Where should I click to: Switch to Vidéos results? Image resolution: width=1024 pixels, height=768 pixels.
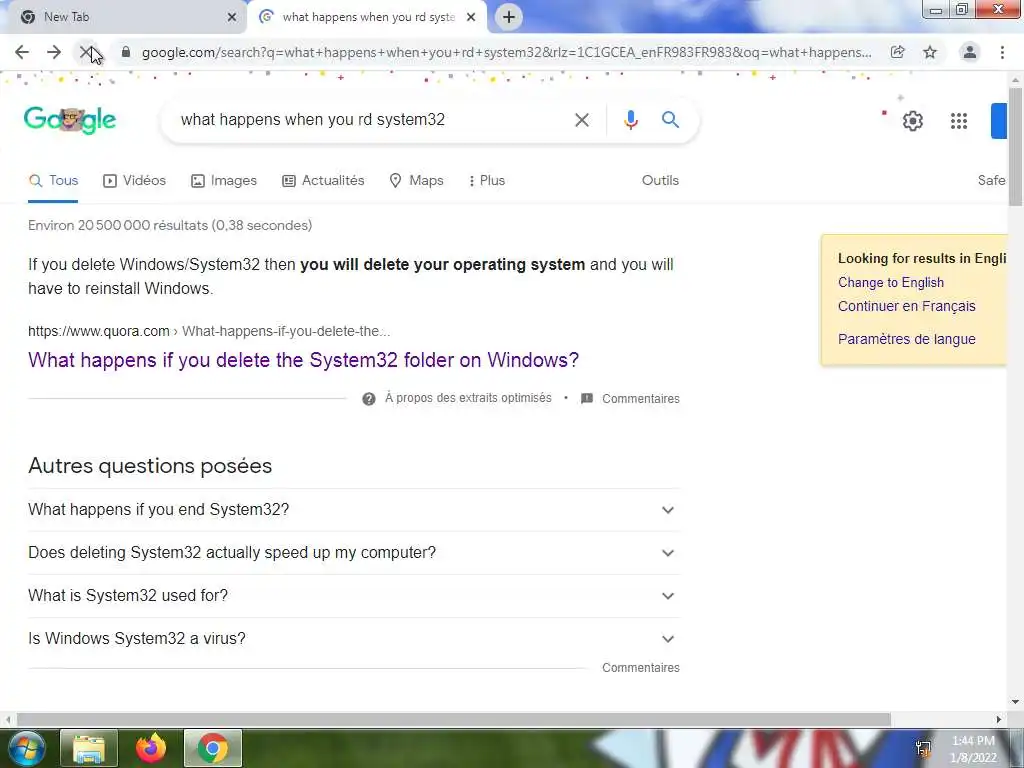click(135, 181)
